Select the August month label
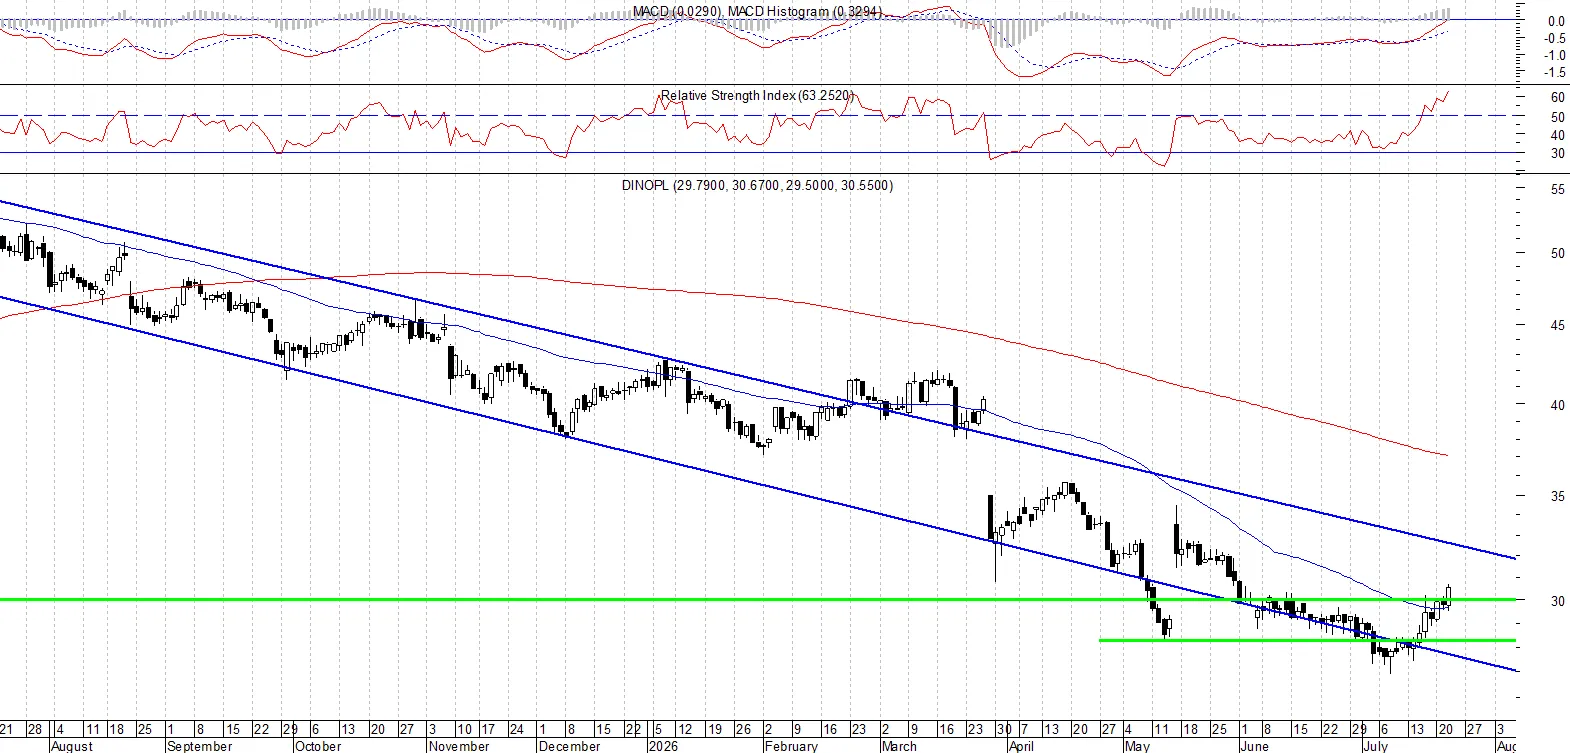The width and height of the screenshot is (1570, 753). click(71, 746)
